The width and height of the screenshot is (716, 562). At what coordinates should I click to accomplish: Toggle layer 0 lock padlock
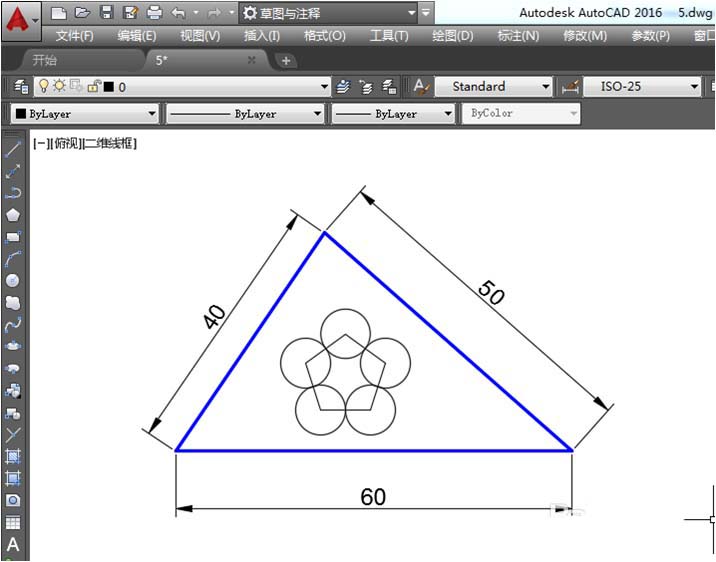click(94, 86)
